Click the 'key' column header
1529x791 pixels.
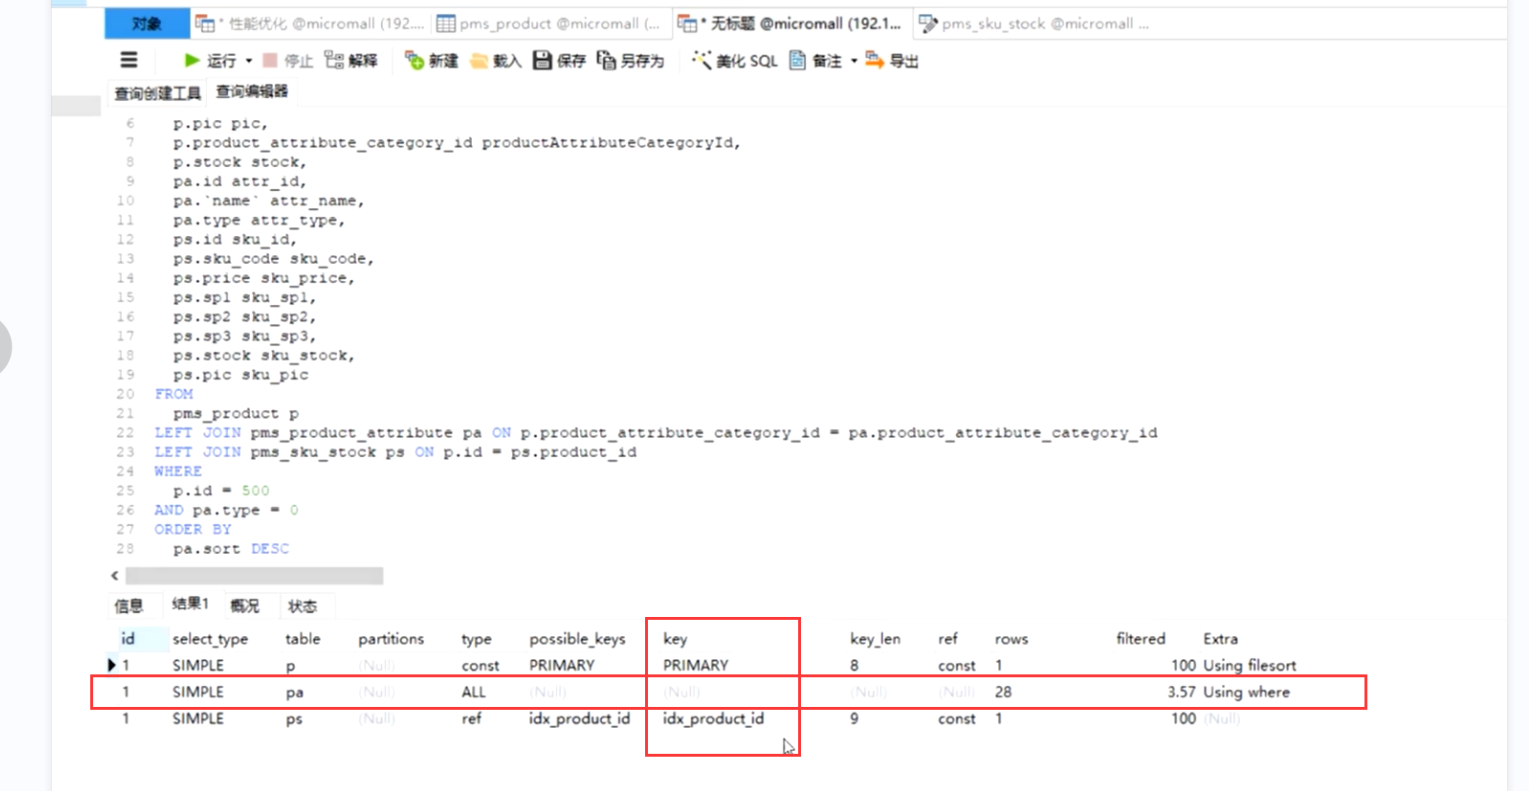click(x=675, y=639)
